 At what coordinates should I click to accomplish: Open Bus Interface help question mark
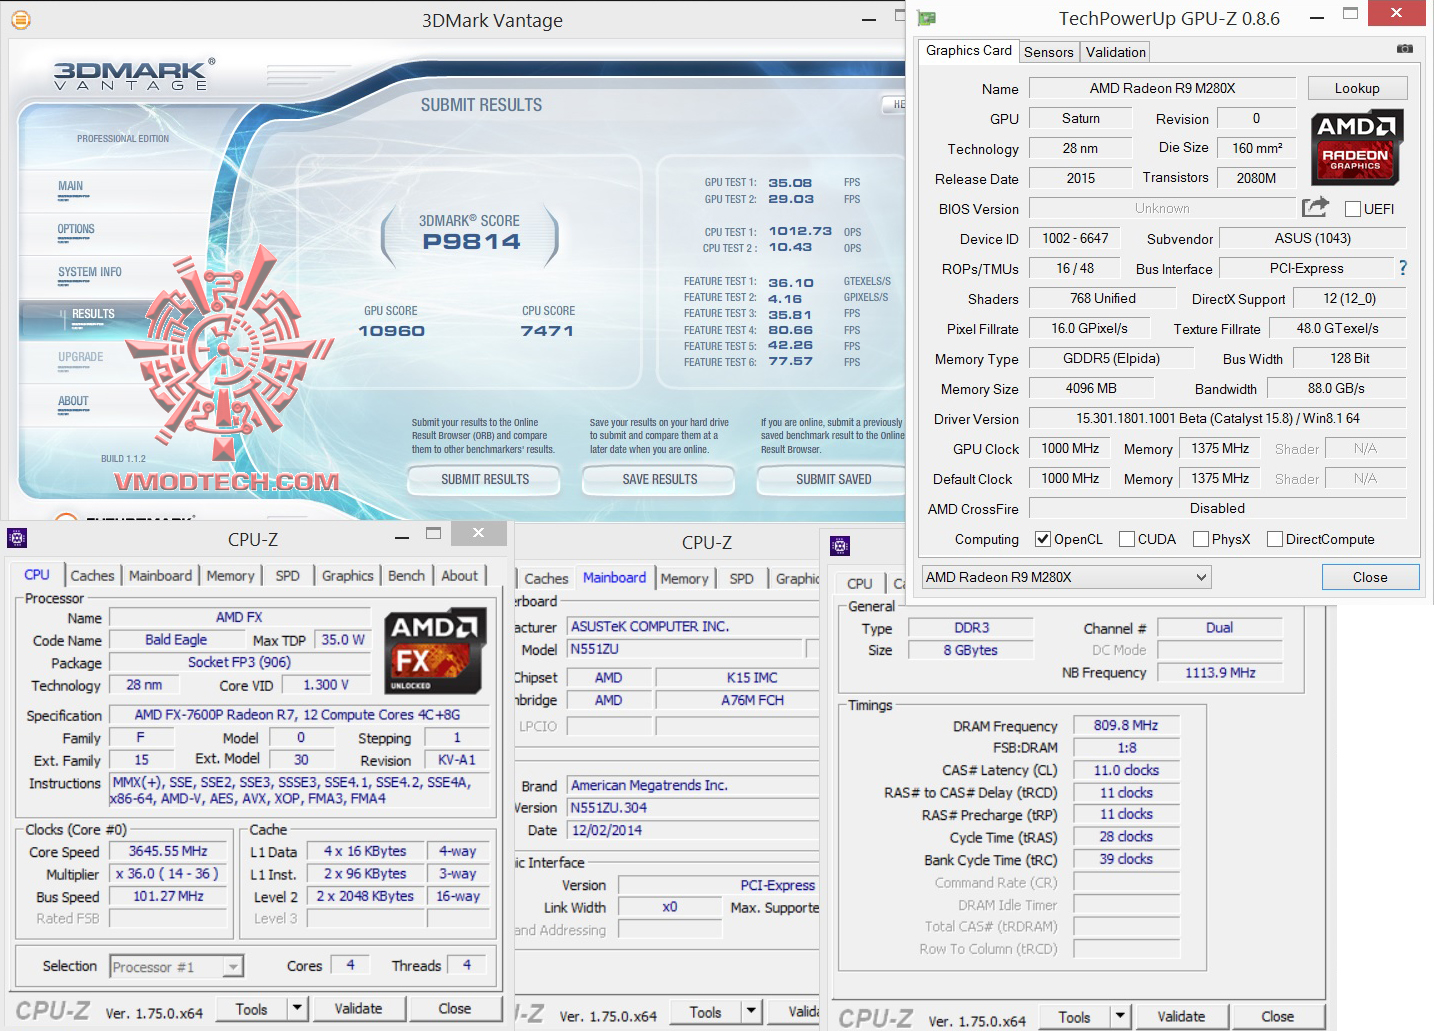click(x=1403, y=268)
